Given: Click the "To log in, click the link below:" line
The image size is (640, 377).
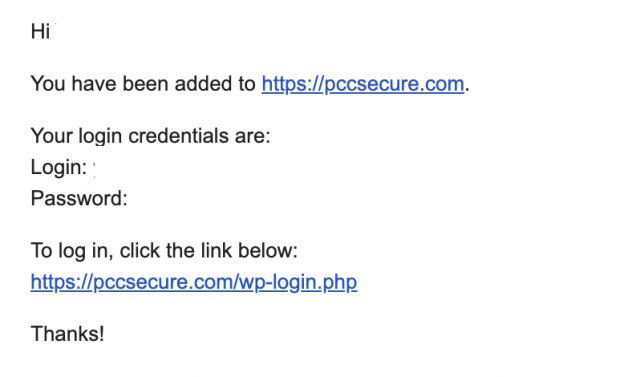Looking at the screenshot, I should [x=164, y=251].
